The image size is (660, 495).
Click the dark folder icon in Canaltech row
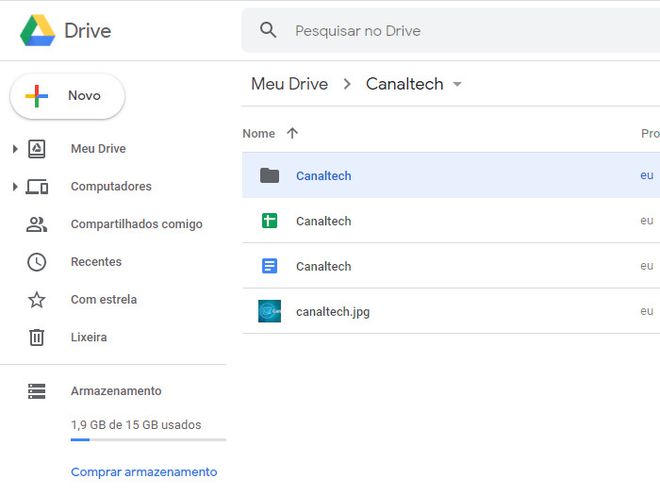(269, 176)
